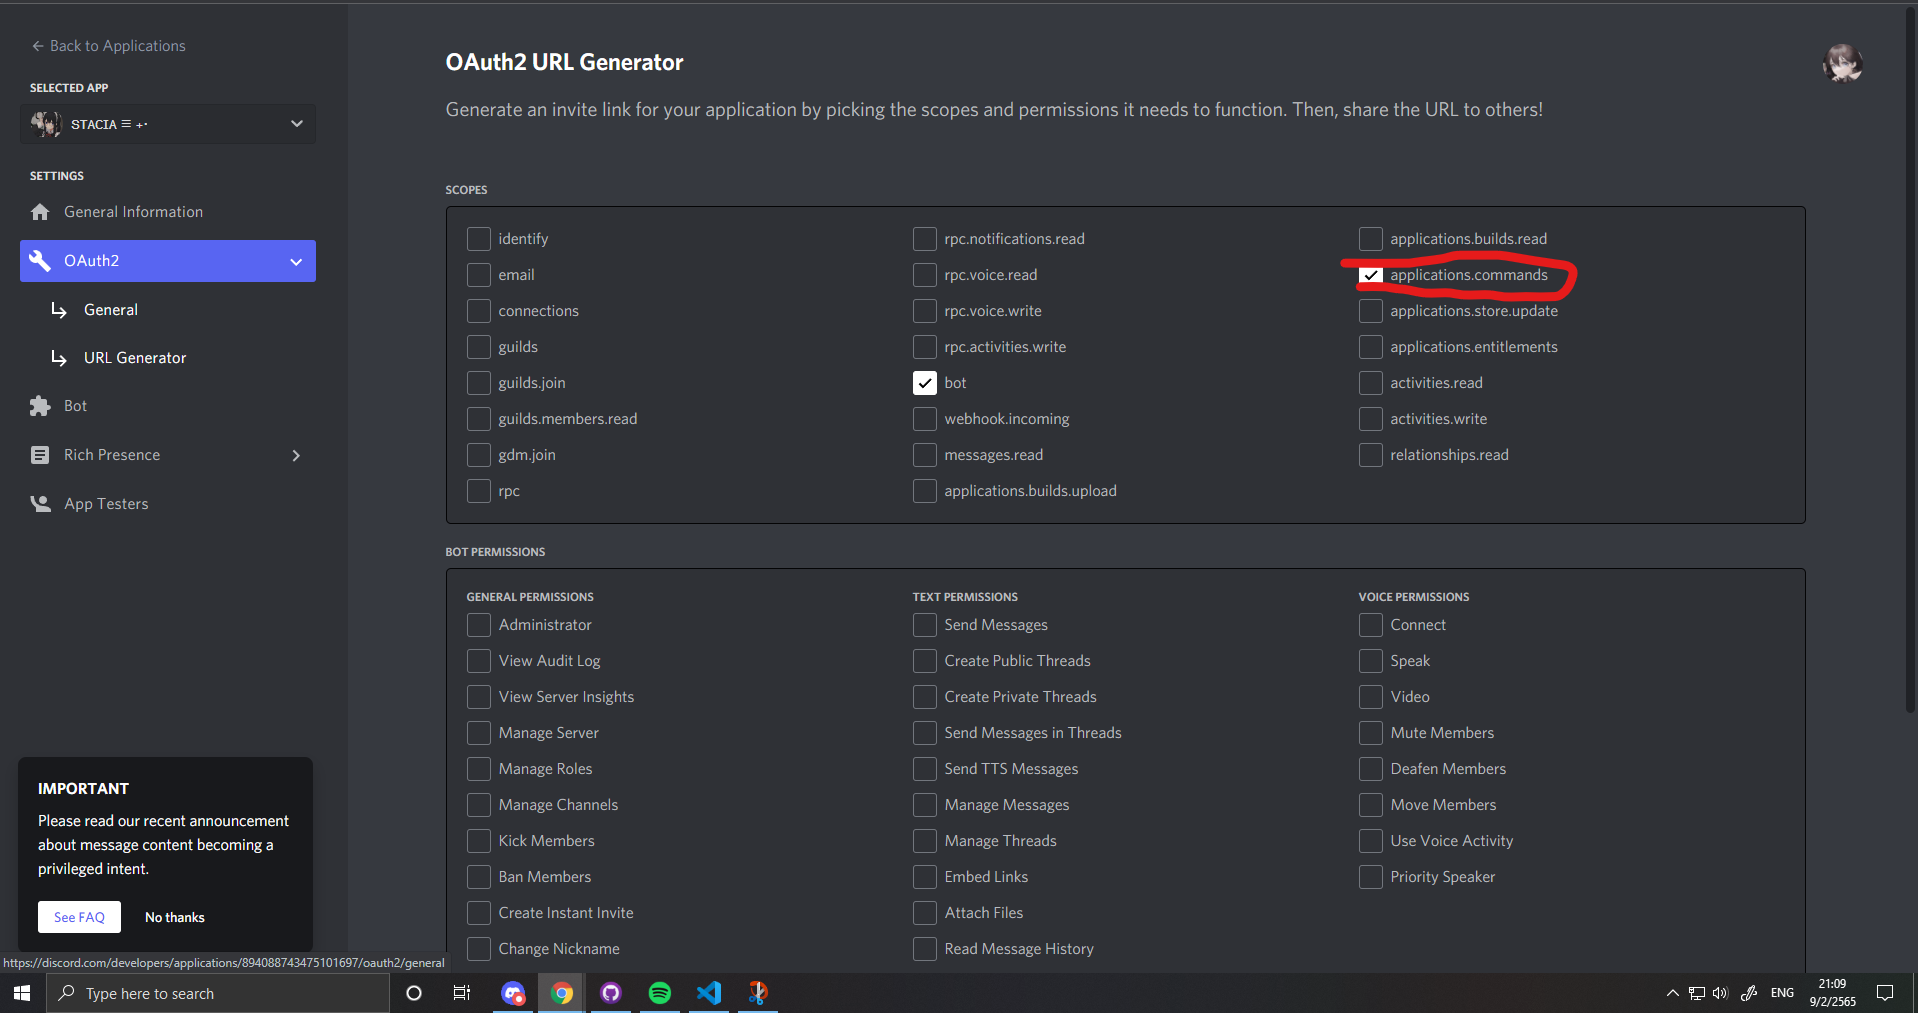Viewport: 1918px width, 1013px height.
Task: Check the messages.read scope
Action: (x=925, y=455)
